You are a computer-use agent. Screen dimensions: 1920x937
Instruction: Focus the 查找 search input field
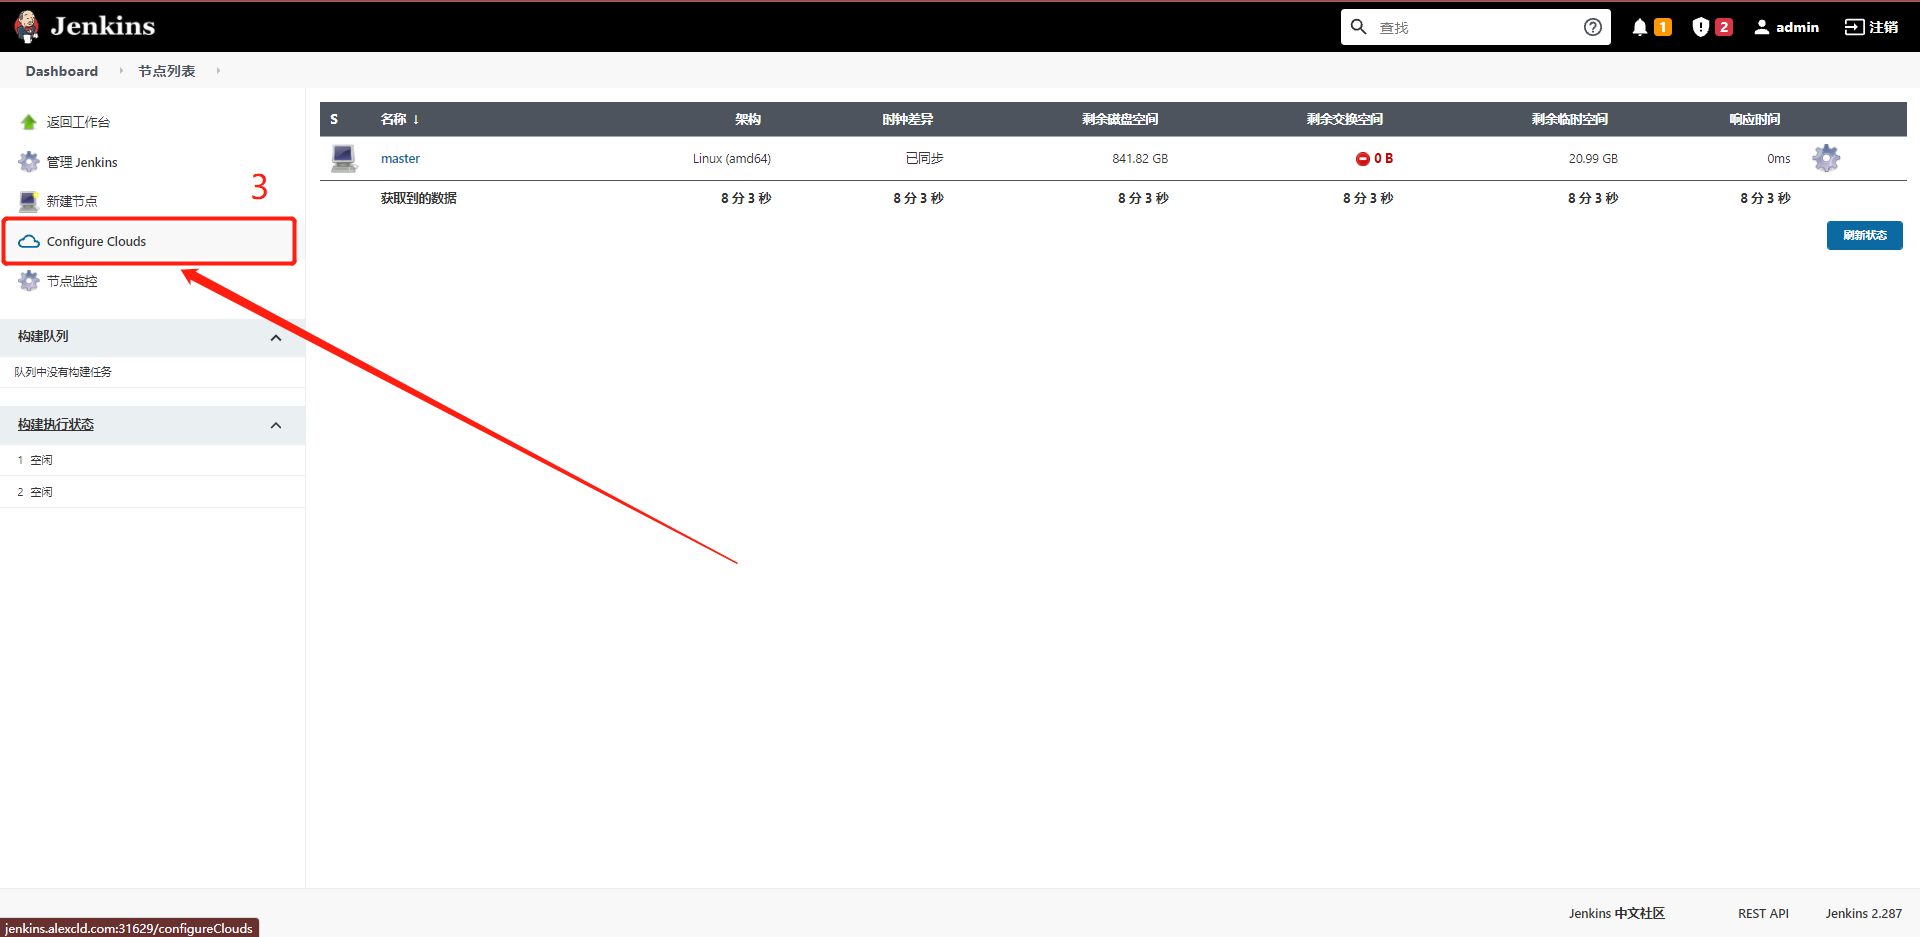(1475, 27)
